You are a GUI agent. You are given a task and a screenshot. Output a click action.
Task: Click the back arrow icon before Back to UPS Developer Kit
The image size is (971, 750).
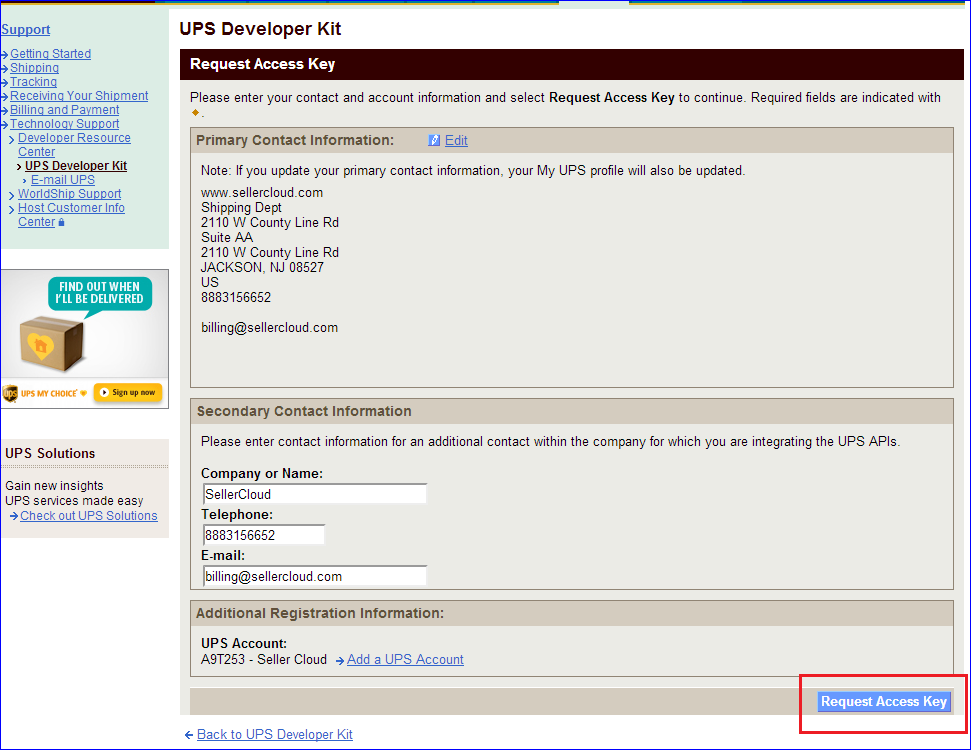(x=189, y=735)
